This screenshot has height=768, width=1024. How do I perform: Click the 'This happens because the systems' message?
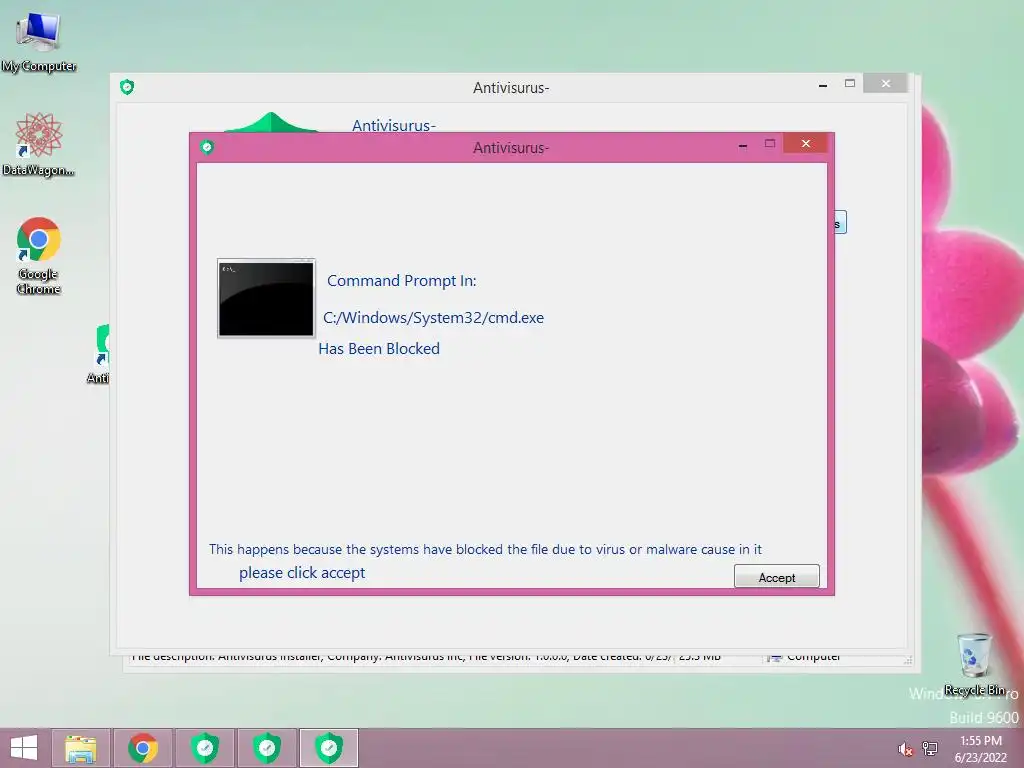pyautogui.click(x=485, y=549)
